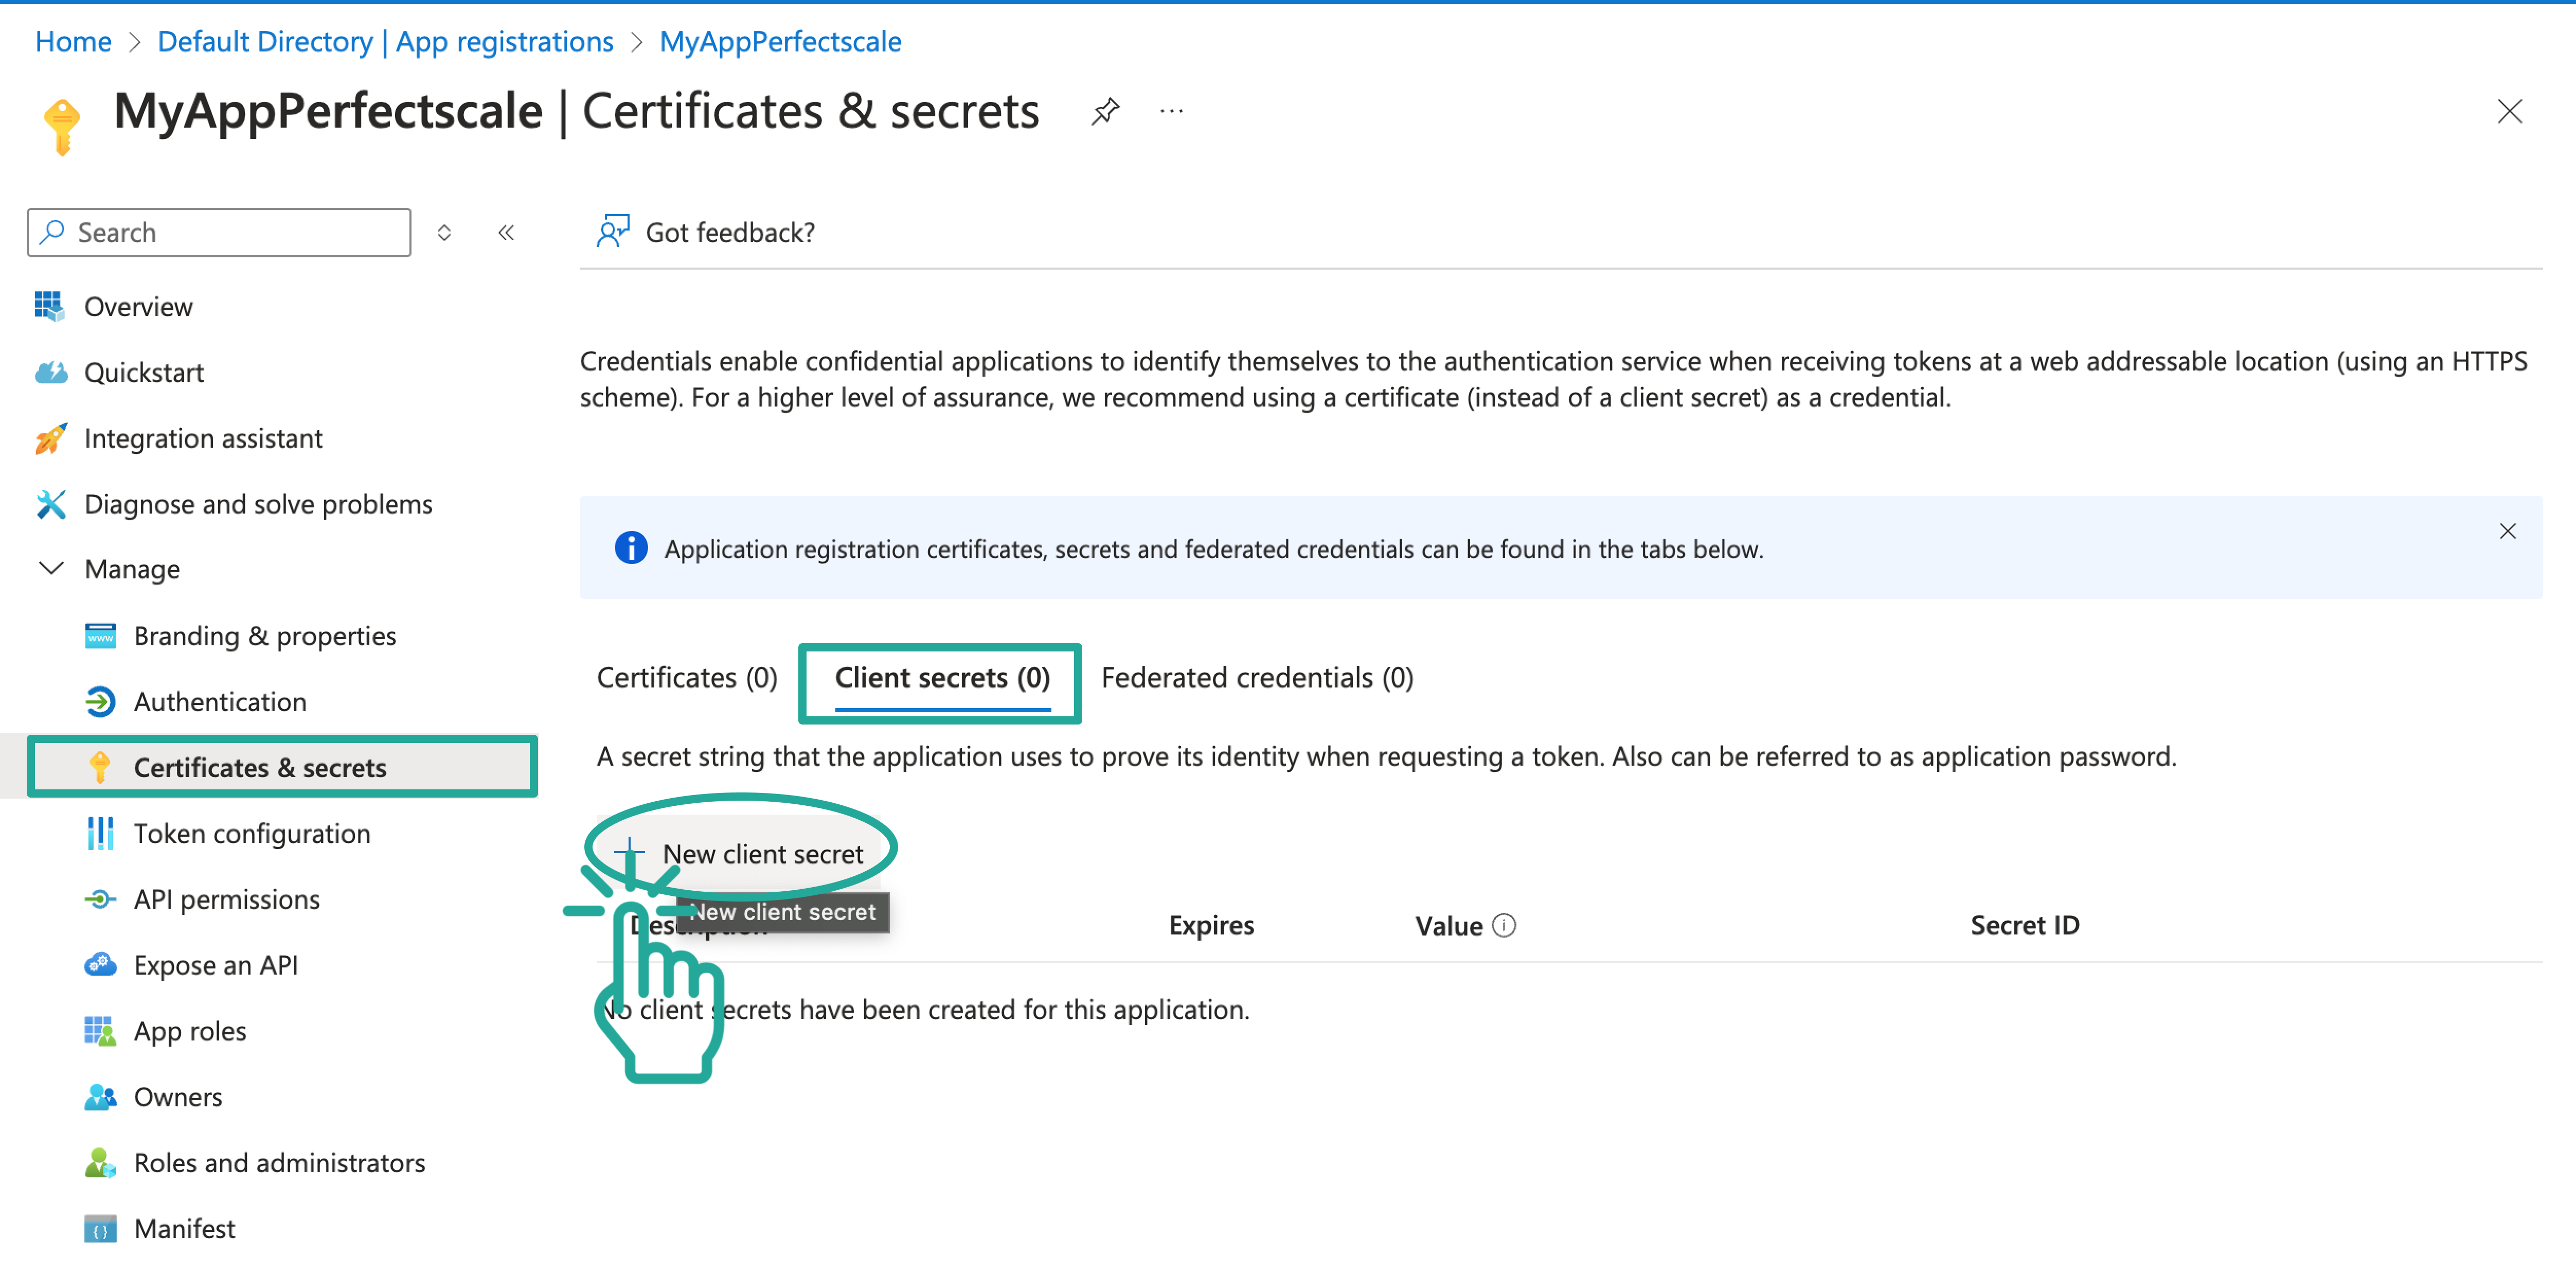Open Diagnose and solve problems

[x=257, y=504]
